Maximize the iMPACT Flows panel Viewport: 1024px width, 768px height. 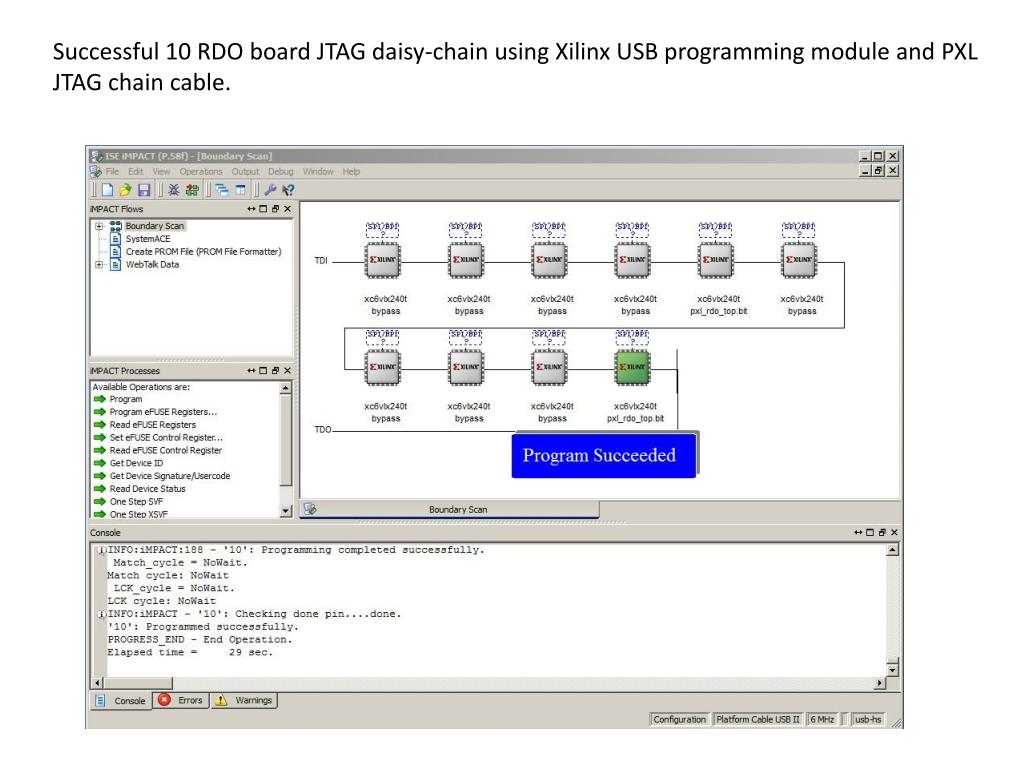(263, 209)
